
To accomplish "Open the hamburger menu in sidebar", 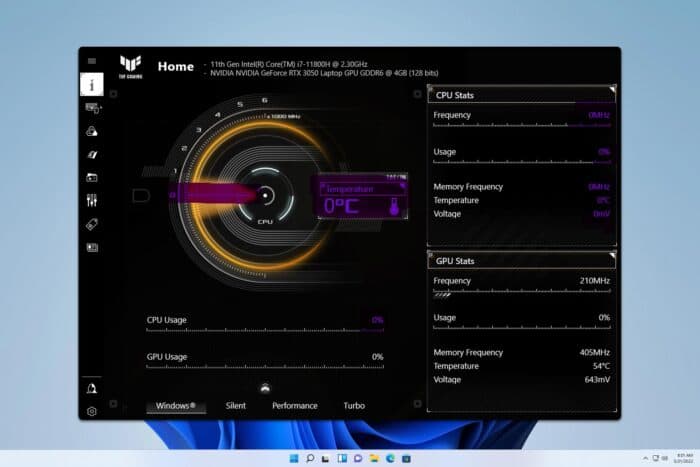I will click(92, 61).
